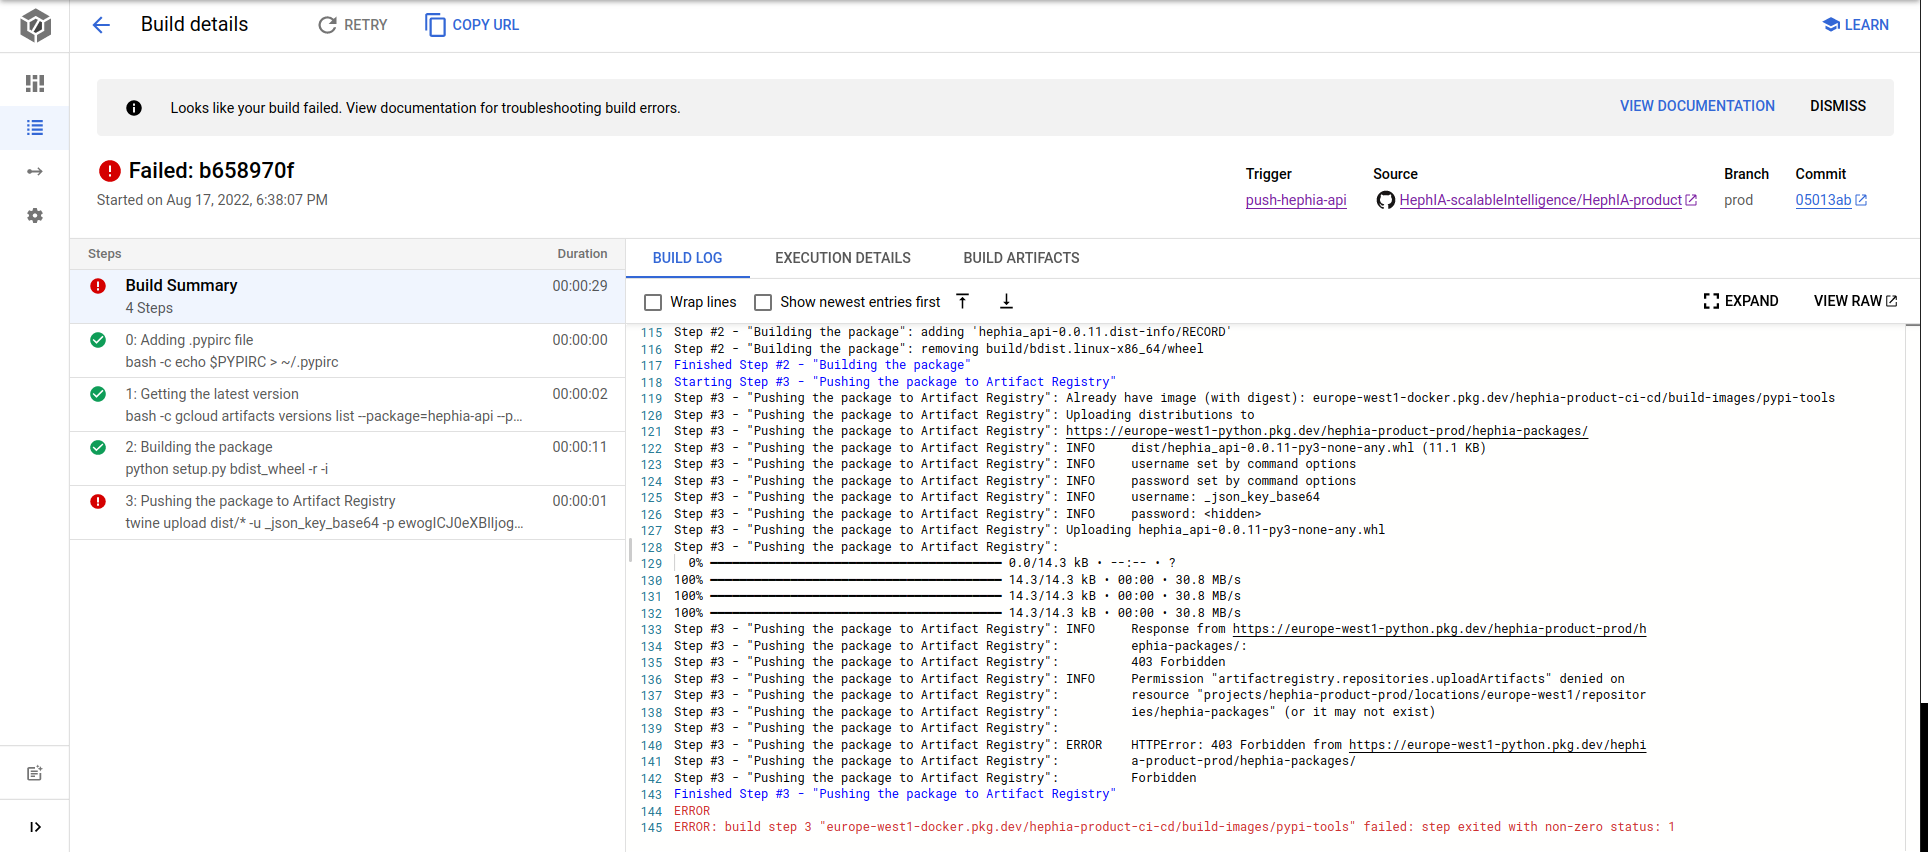Open the Dashboard sidebar icon

click(x=35, y=83)
